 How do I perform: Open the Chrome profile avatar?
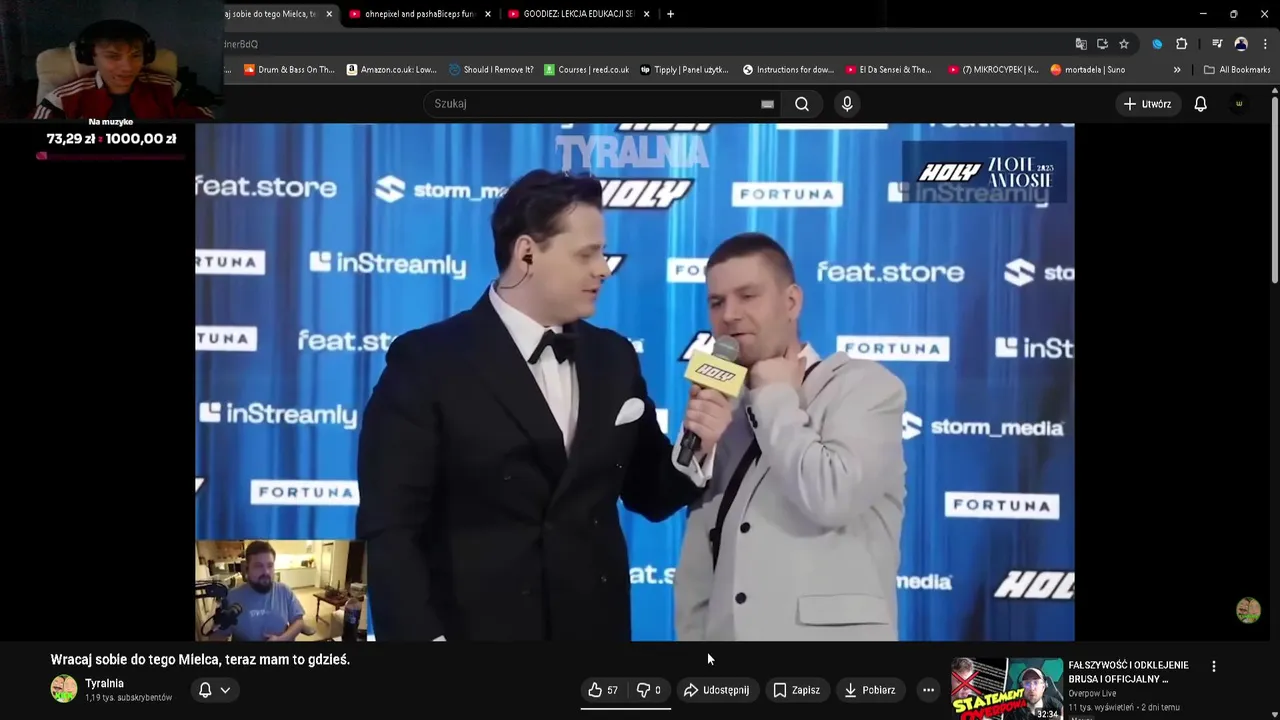point(1241,44)
